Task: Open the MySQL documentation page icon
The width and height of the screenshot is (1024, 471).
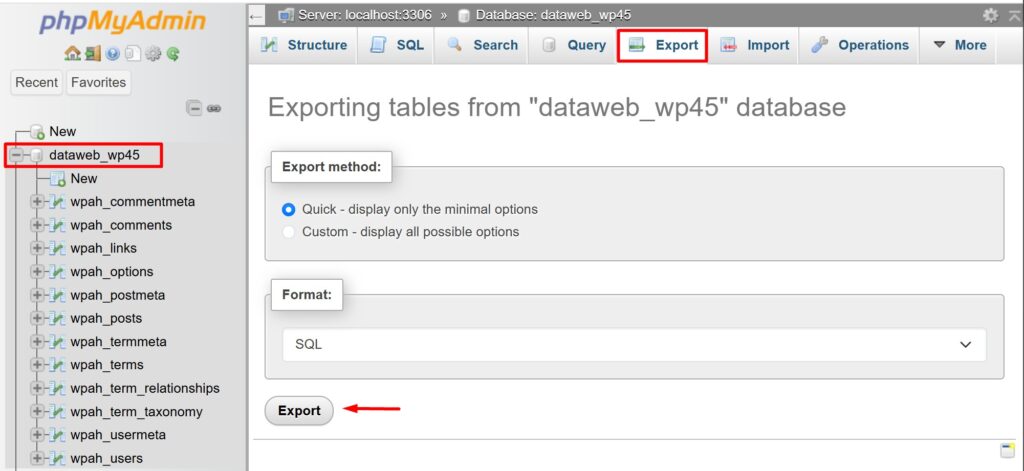Action: click(132, 54)
